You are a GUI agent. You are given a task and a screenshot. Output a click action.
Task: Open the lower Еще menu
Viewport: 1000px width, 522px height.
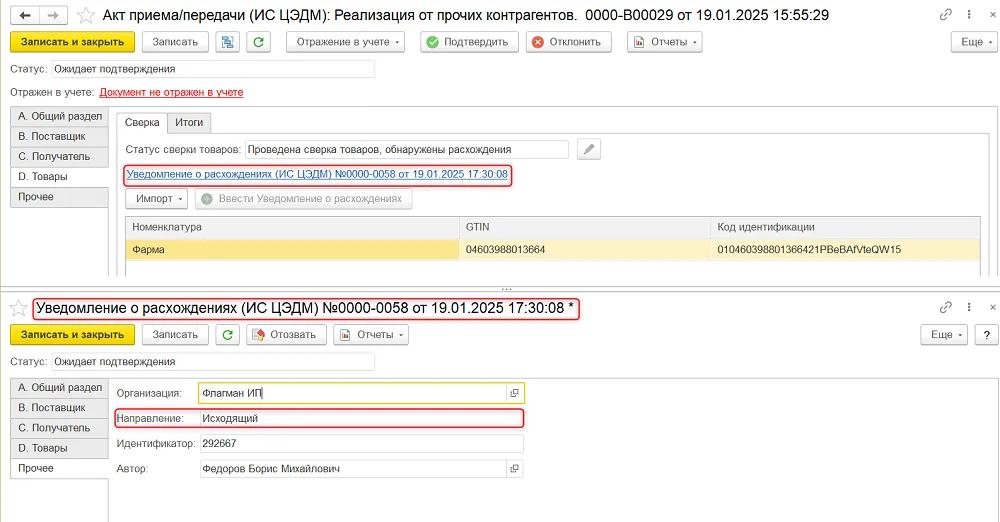945,335
